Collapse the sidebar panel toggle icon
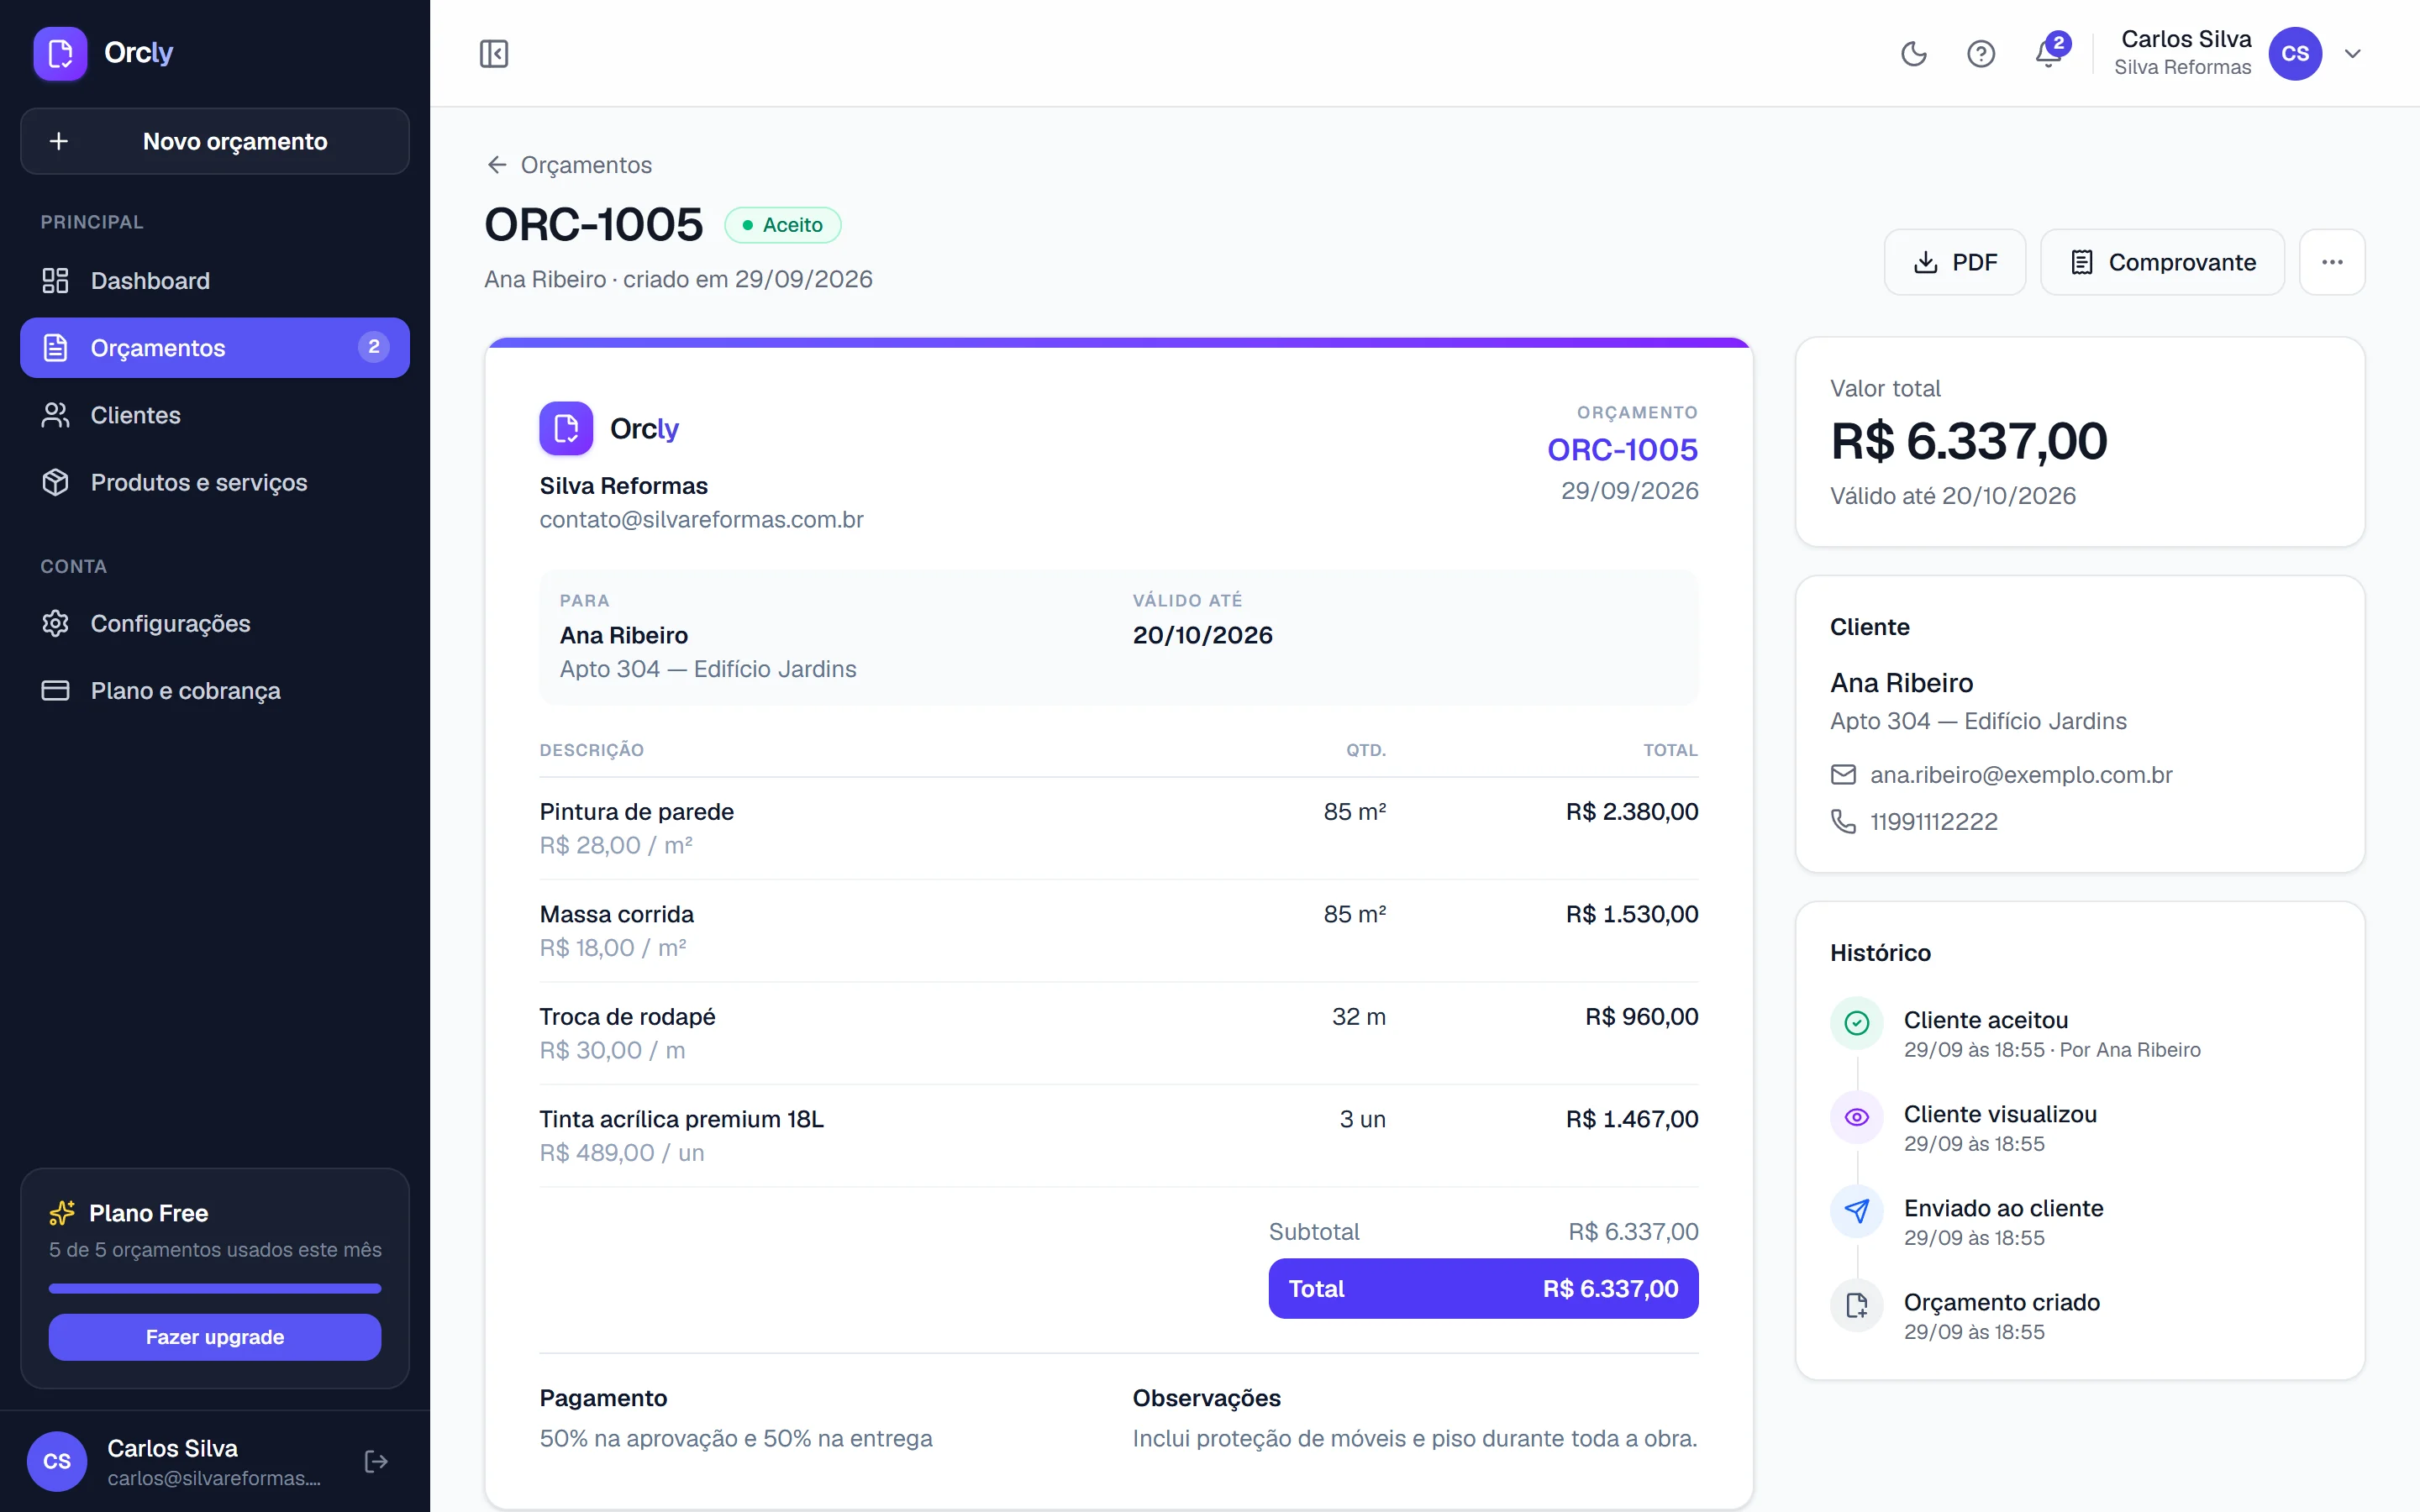Viewport: 2420px width, 1512px height. 494,53
